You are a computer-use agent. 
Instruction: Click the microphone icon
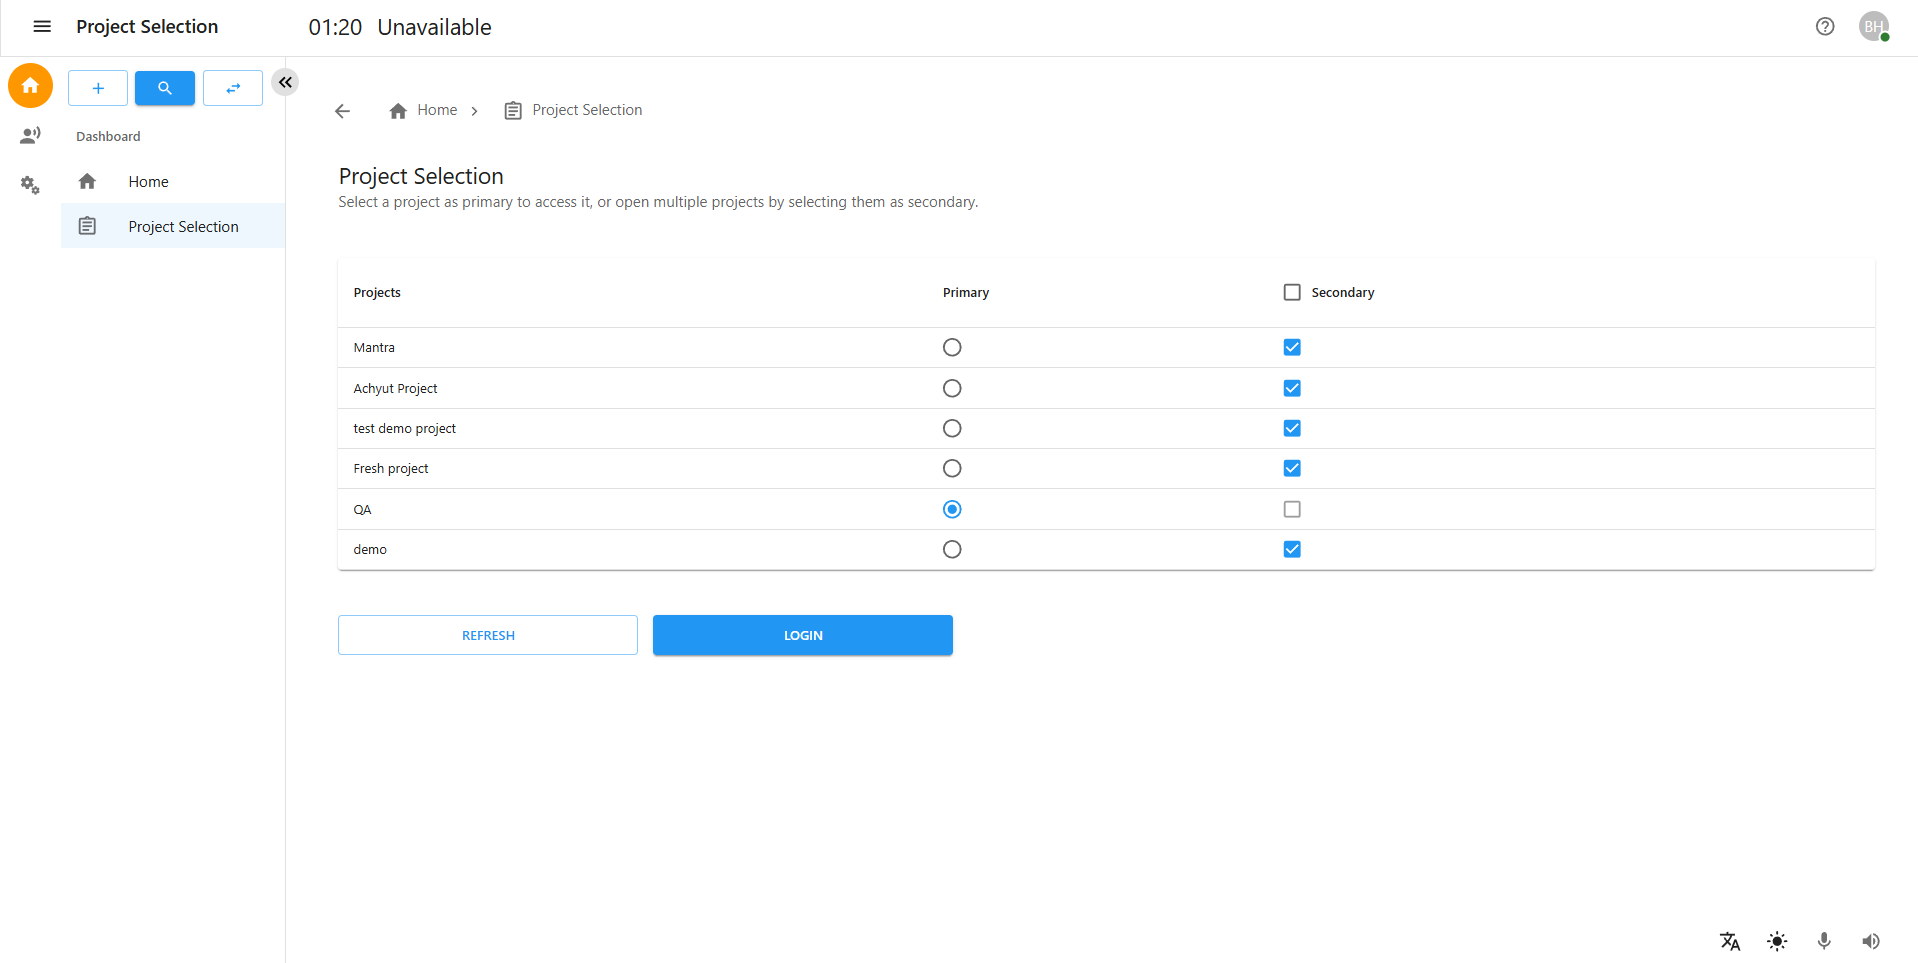pos(1824,941)
